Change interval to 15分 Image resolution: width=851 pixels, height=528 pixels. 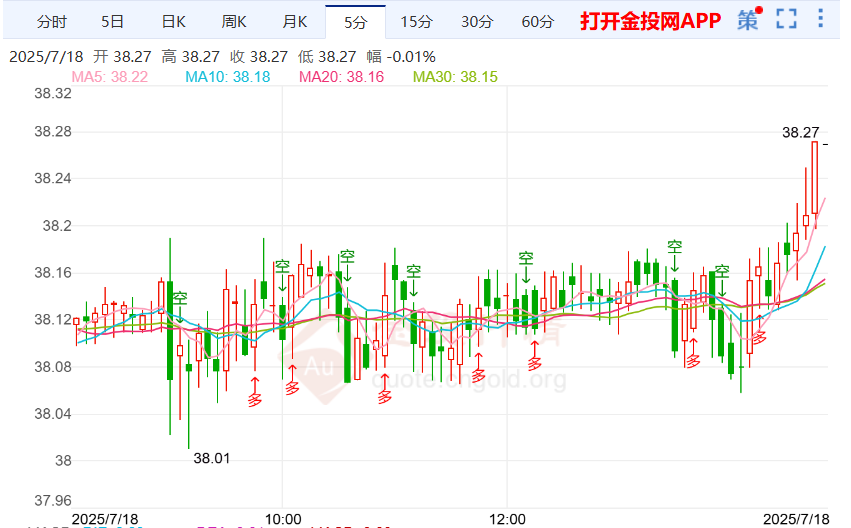coord(416,22)
